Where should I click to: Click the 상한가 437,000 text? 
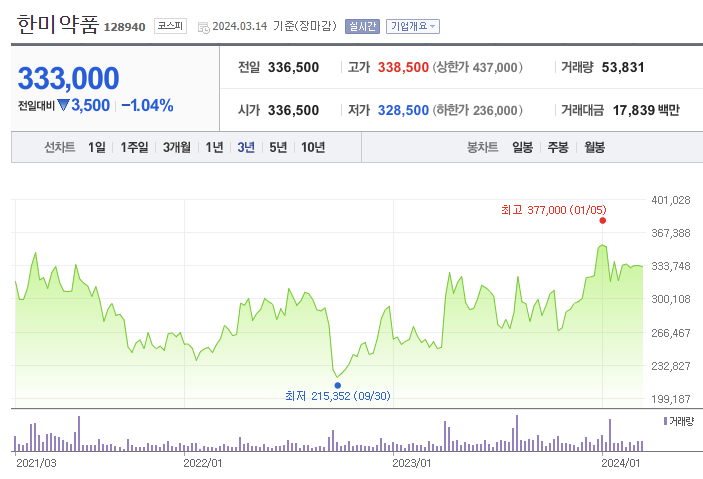click(478, 67)
